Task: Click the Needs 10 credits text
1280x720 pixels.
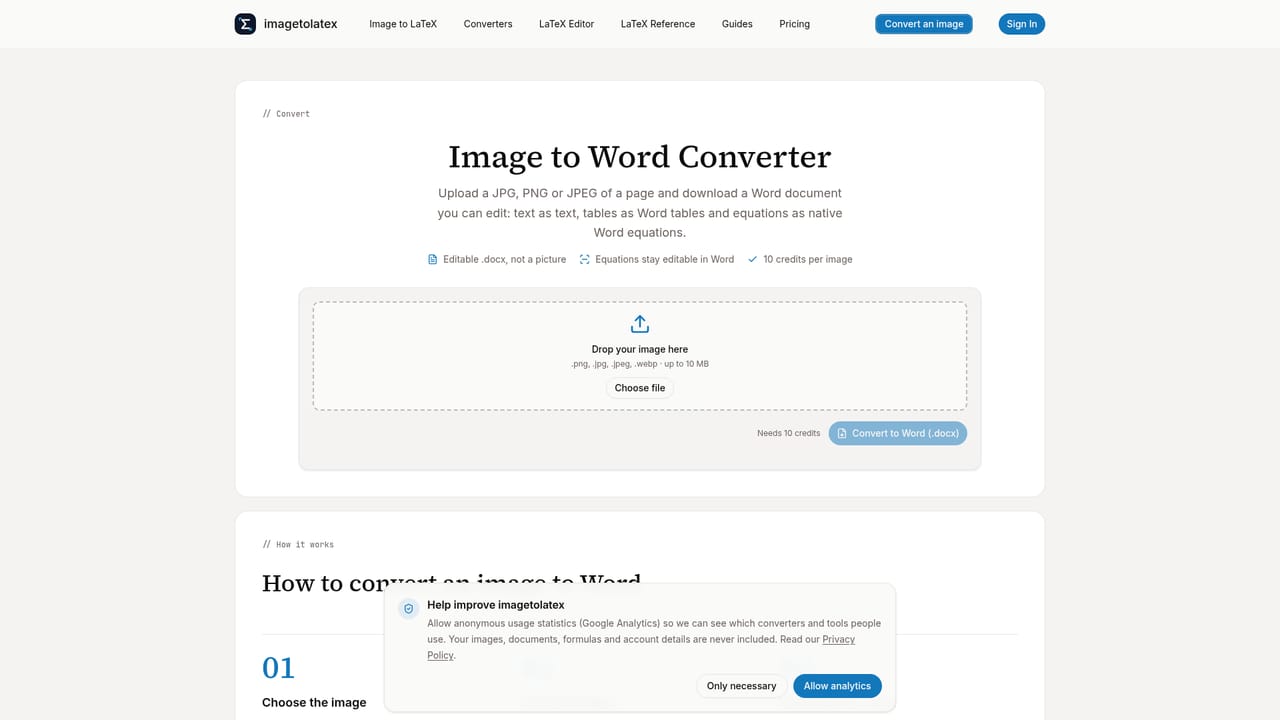Action: [788, 433]
